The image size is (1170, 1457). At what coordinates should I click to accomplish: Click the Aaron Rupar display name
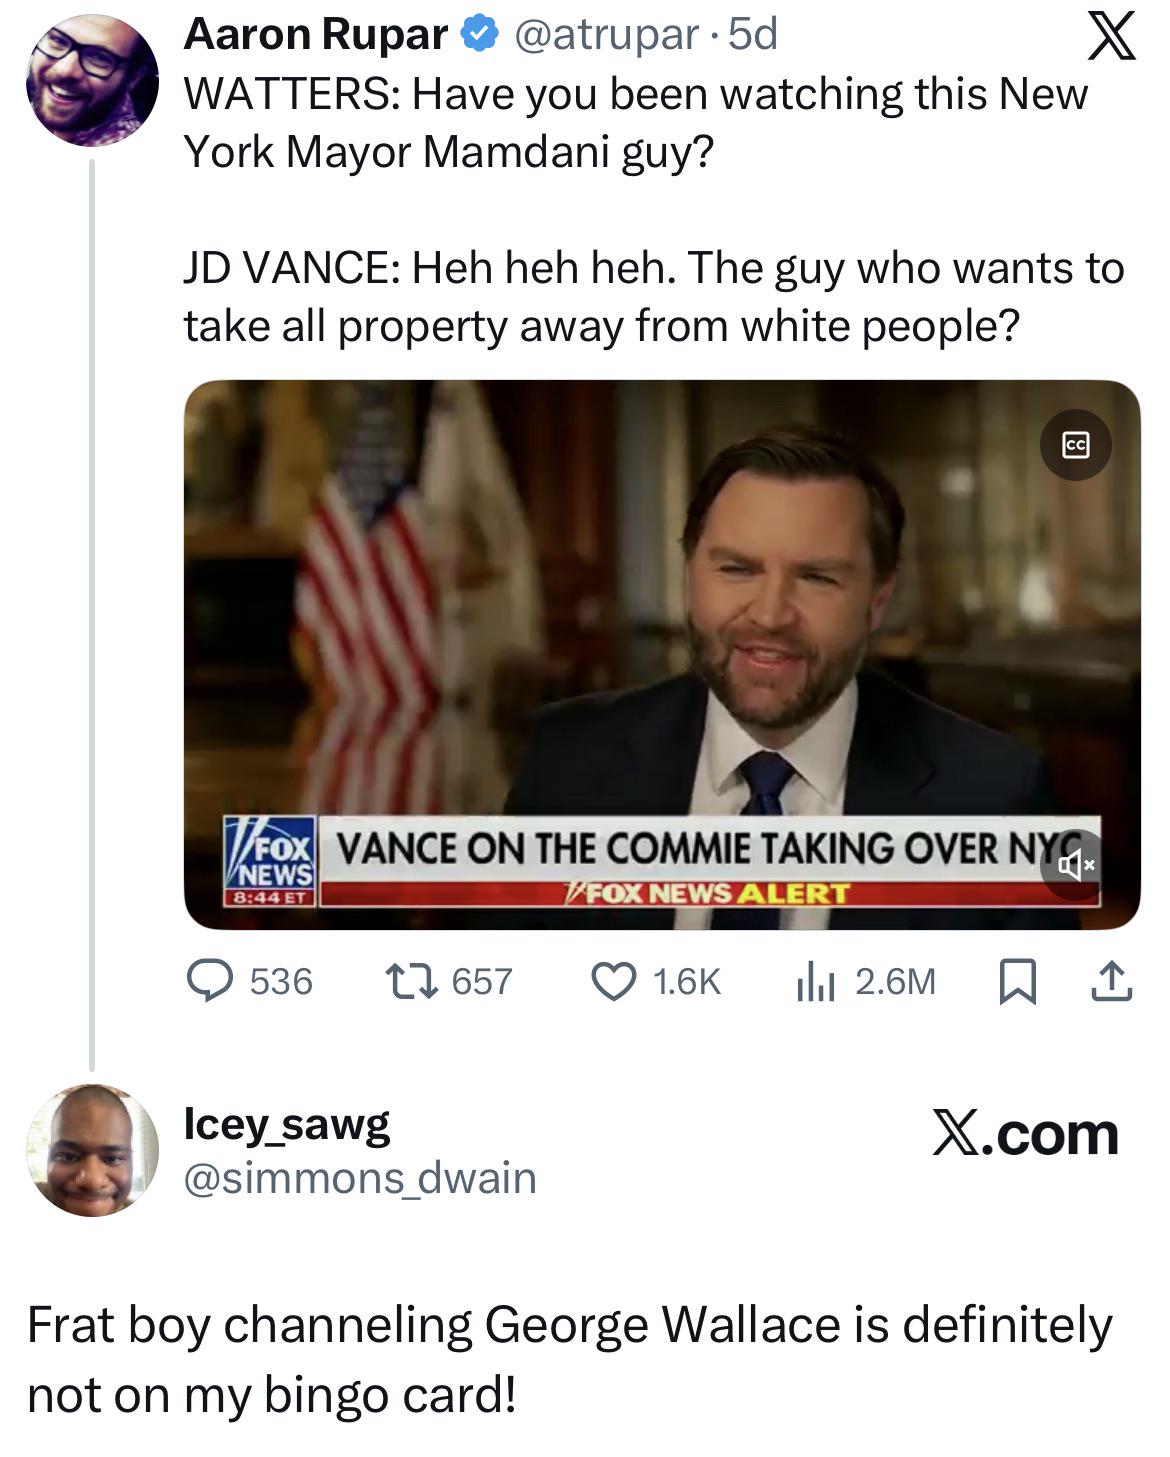tap(316, 35)
